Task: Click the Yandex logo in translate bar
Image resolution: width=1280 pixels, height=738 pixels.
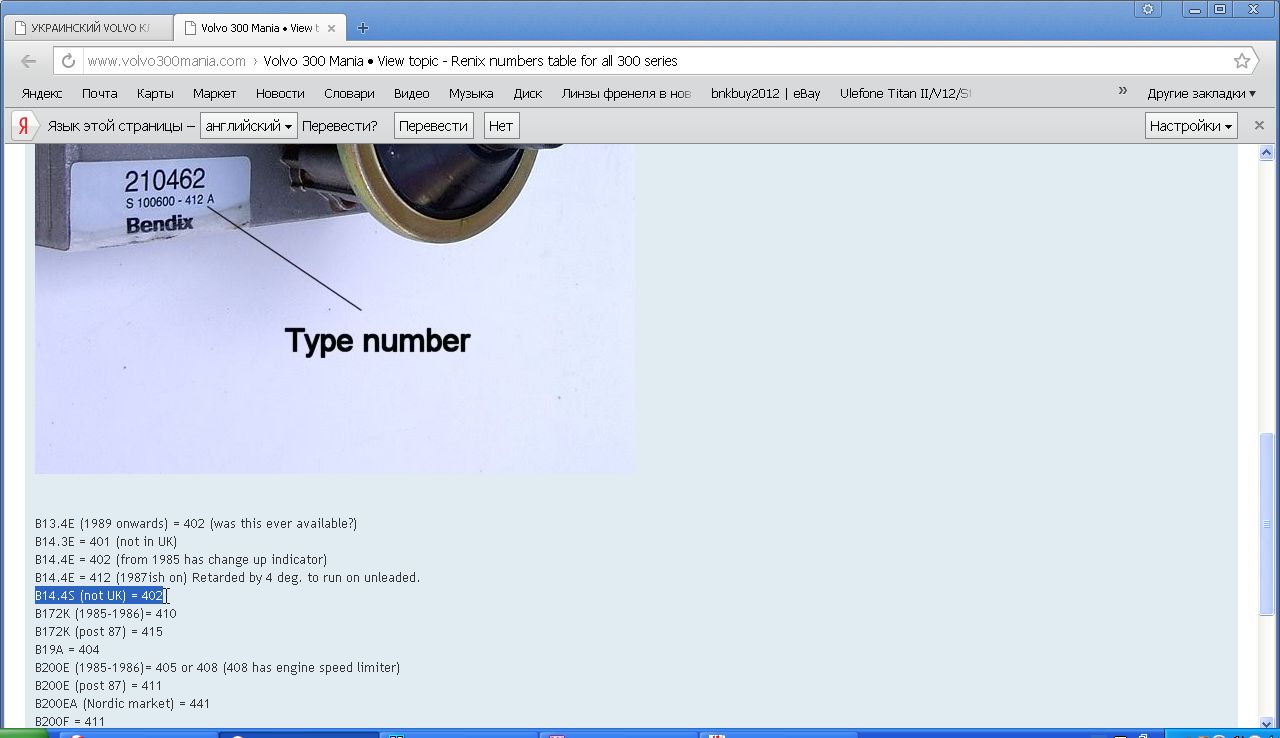Action: (x=22, y=126)
